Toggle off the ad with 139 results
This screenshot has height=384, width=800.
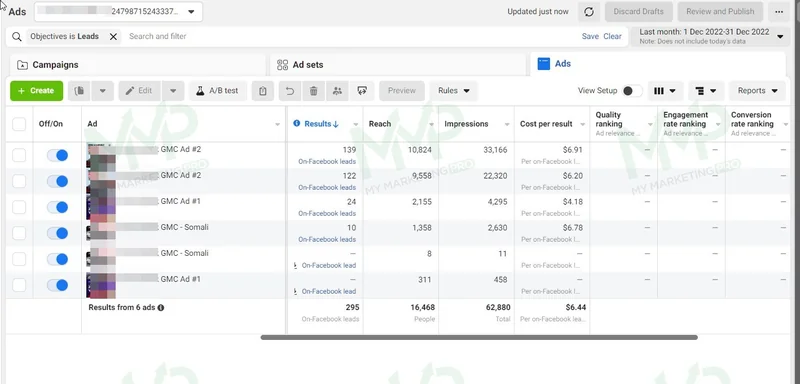click(x=58, y=155)
